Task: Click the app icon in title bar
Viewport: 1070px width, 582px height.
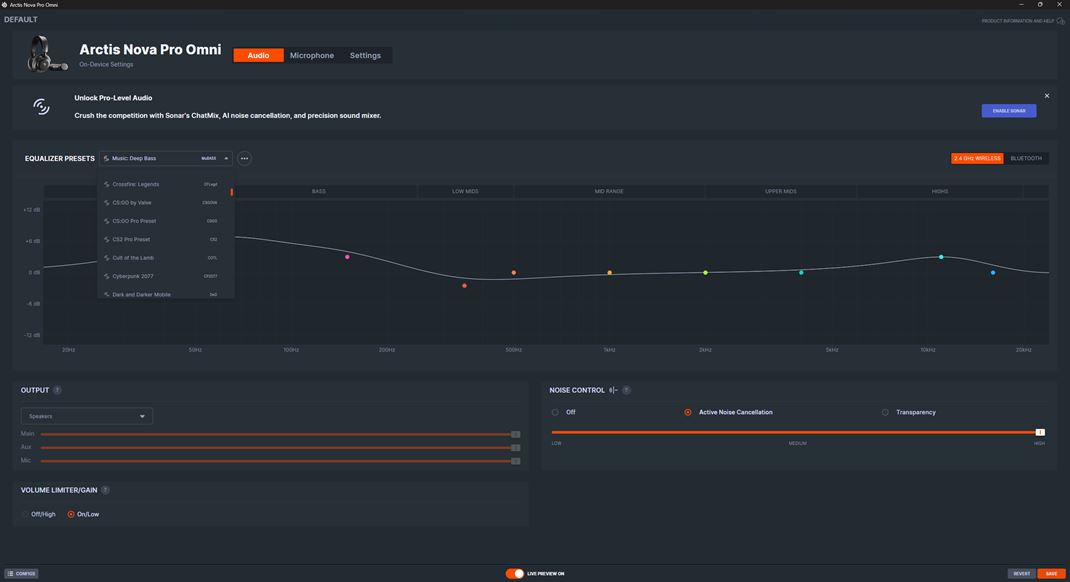Action: click(x=4, y=5)
